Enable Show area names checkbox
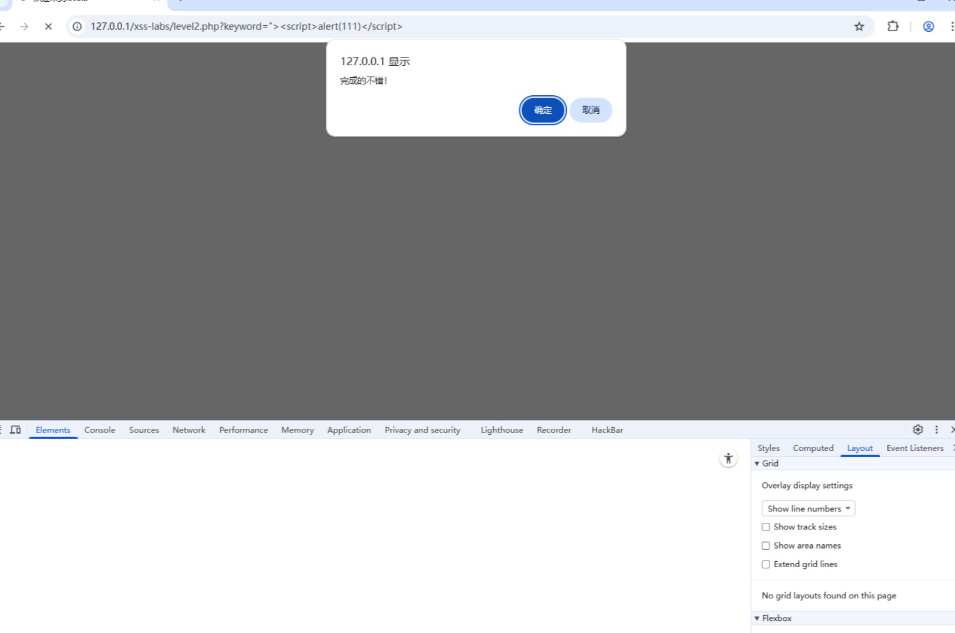Image resolution: width=955 pixels, height=633 pixels. point(766,546)
